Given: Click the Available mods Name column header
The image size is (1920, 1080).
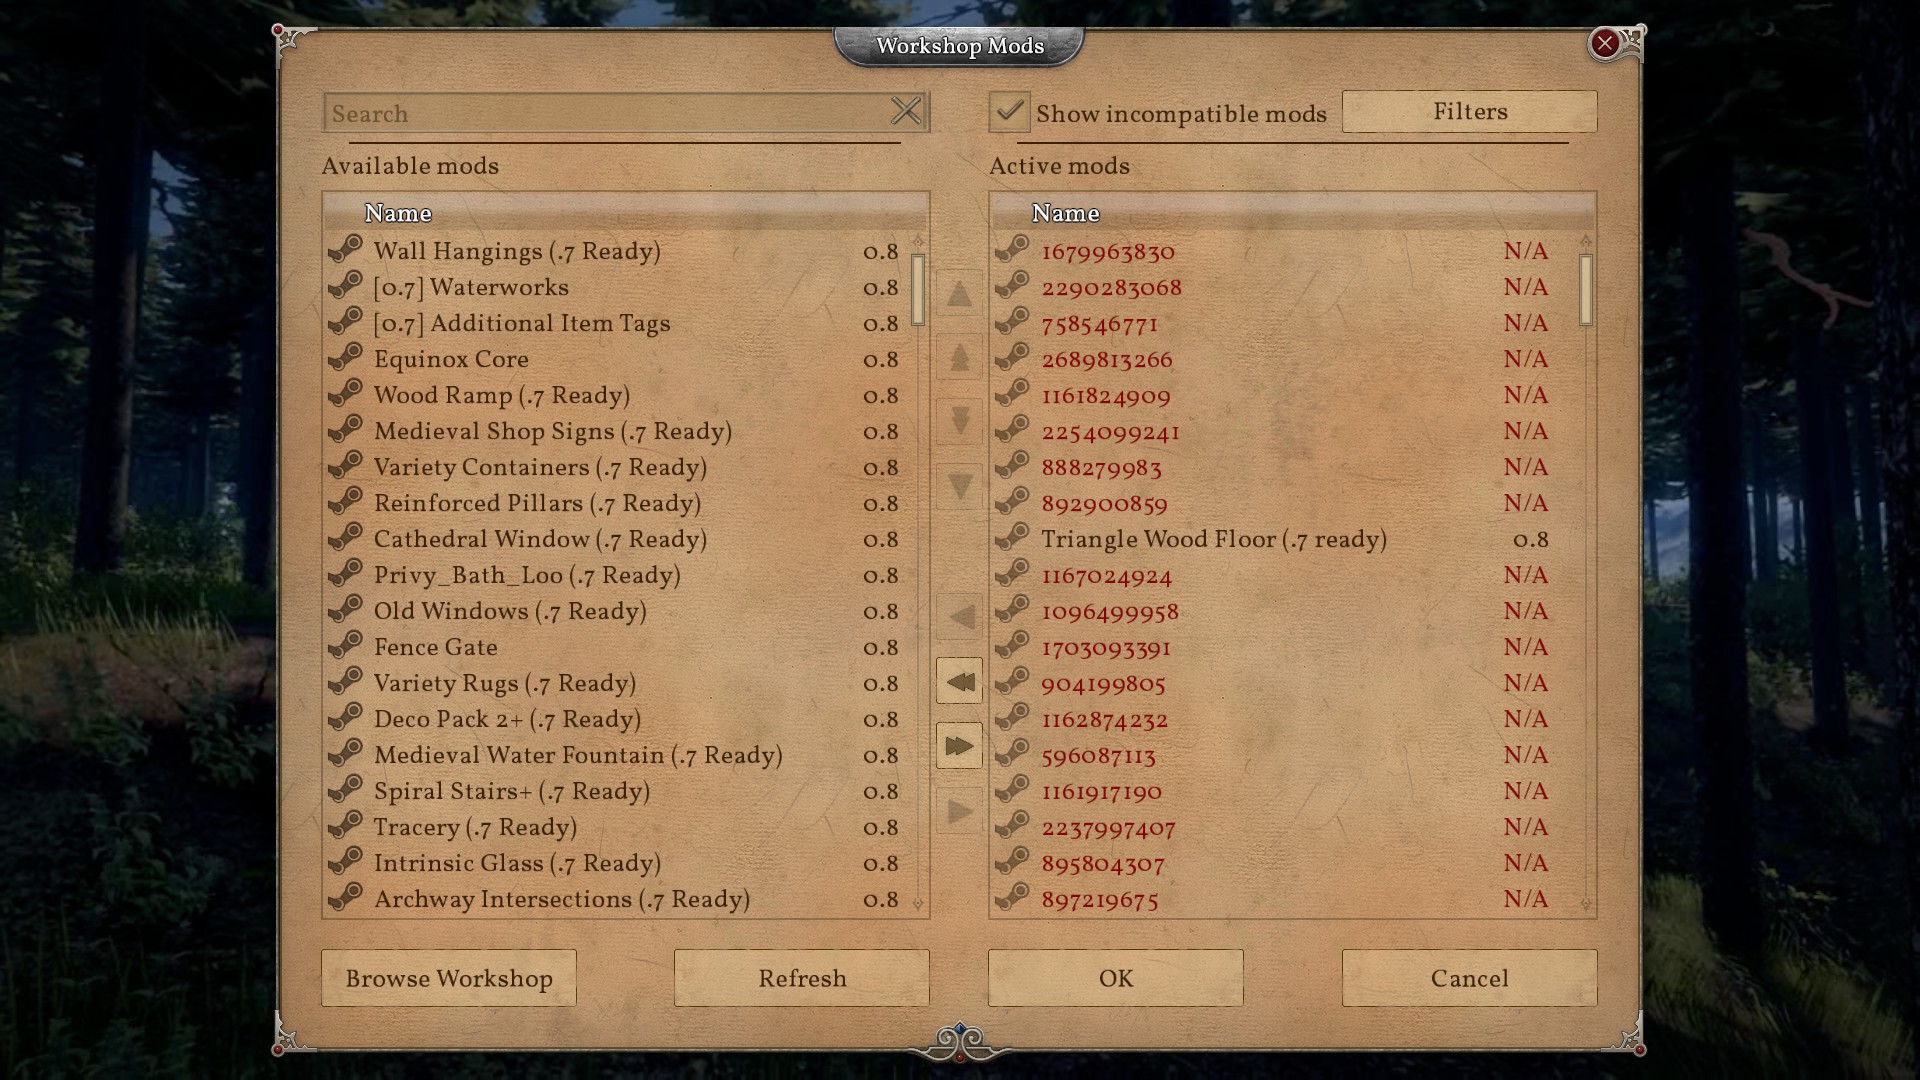Looking at the screenshot, I should (x=397, y=212).
